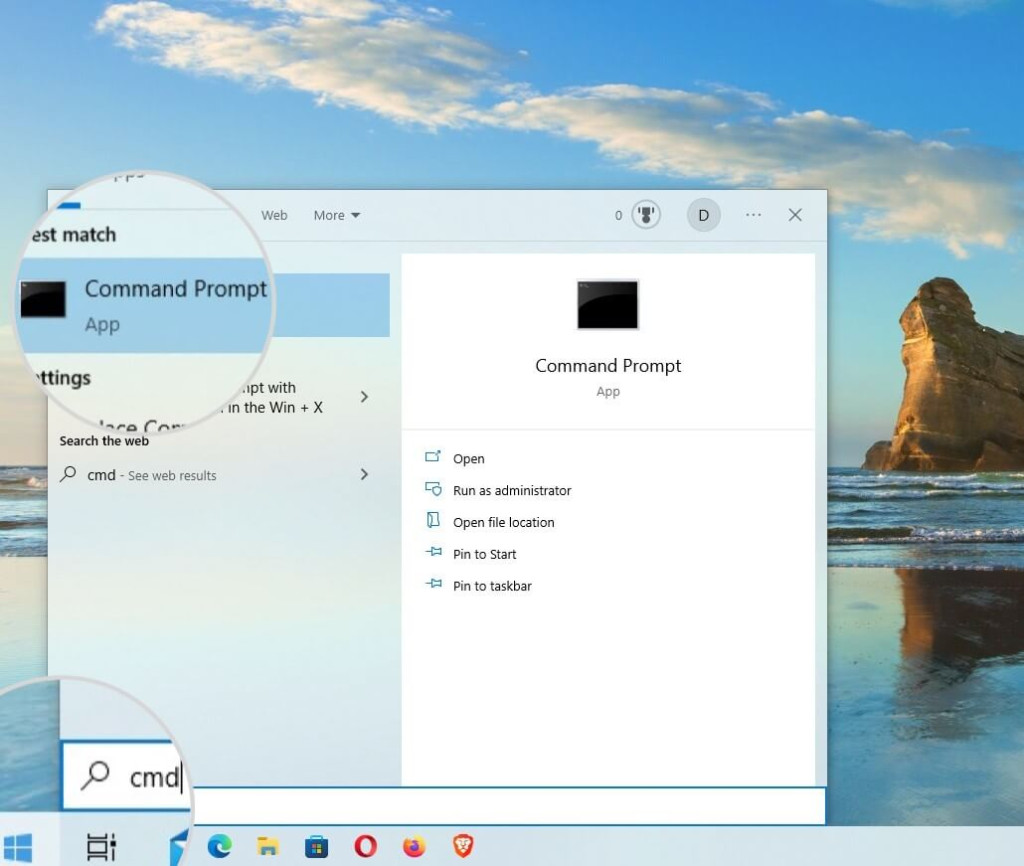Launch Firefox from the taskbar

[x=414, y=847]
